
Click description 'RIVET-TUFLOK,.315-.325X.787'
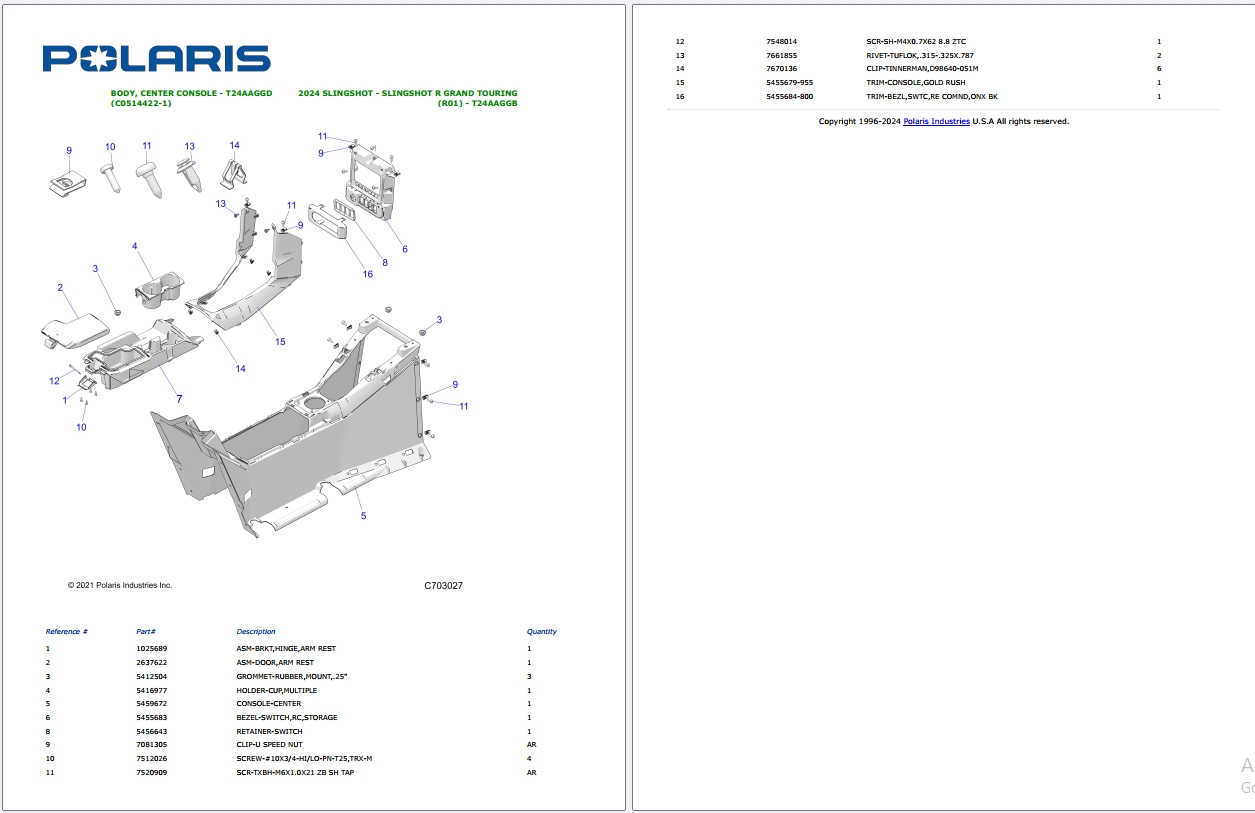click(920, 55)
